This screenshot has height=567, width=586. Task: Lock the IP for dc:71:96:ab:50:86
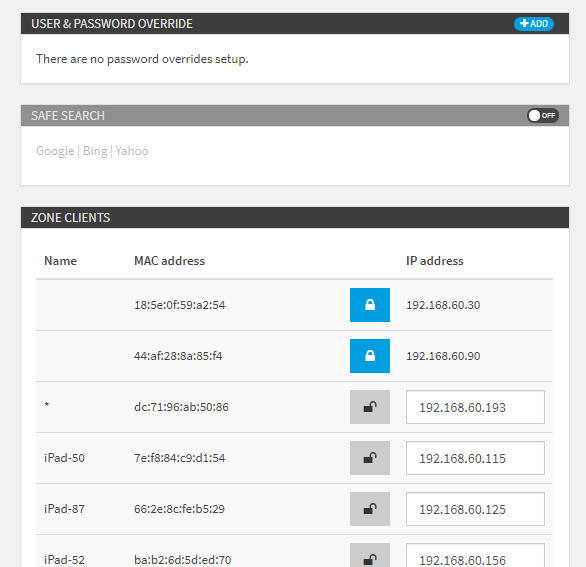(x=370, y=407)
